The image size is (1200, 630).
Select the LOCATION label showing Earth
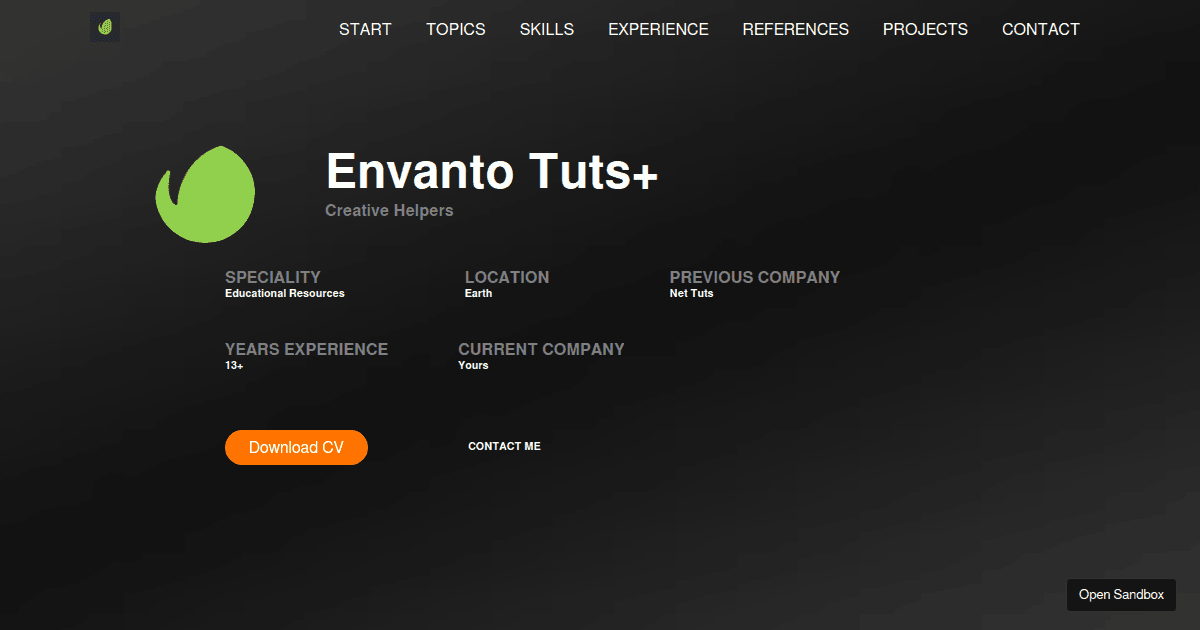point(507,277)
